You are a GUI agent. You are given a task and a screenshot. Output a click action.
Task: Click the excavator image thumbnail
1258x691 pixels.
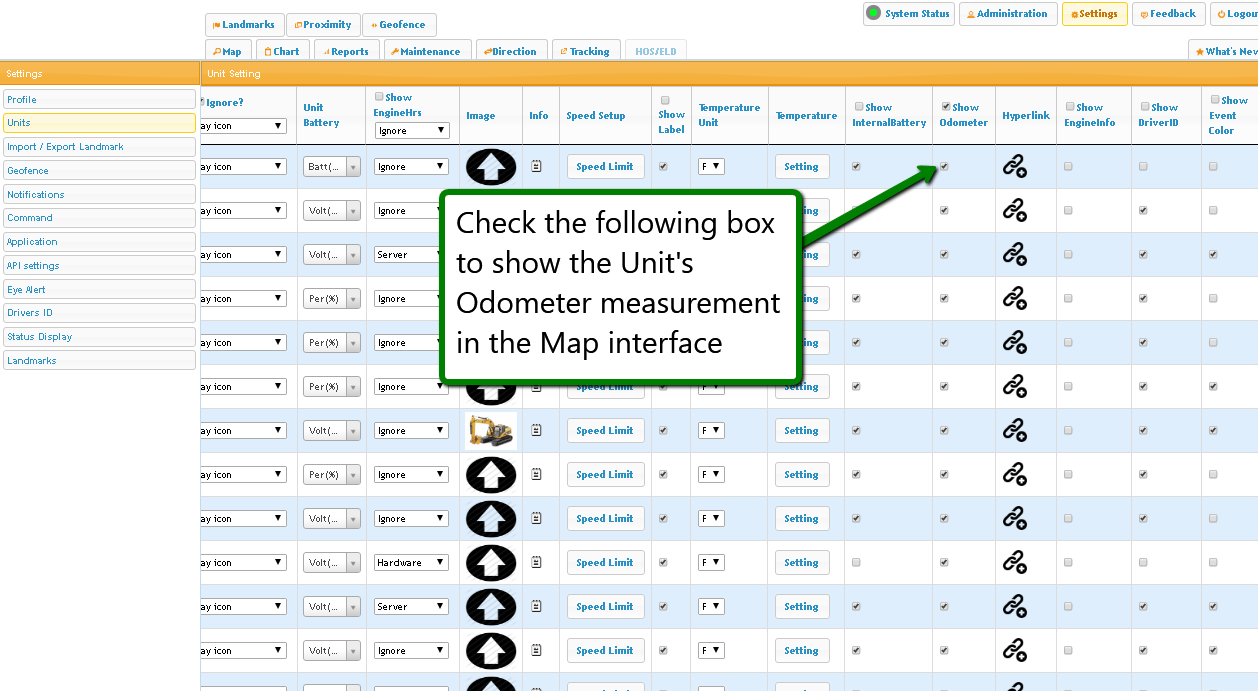tap(490, 431)
